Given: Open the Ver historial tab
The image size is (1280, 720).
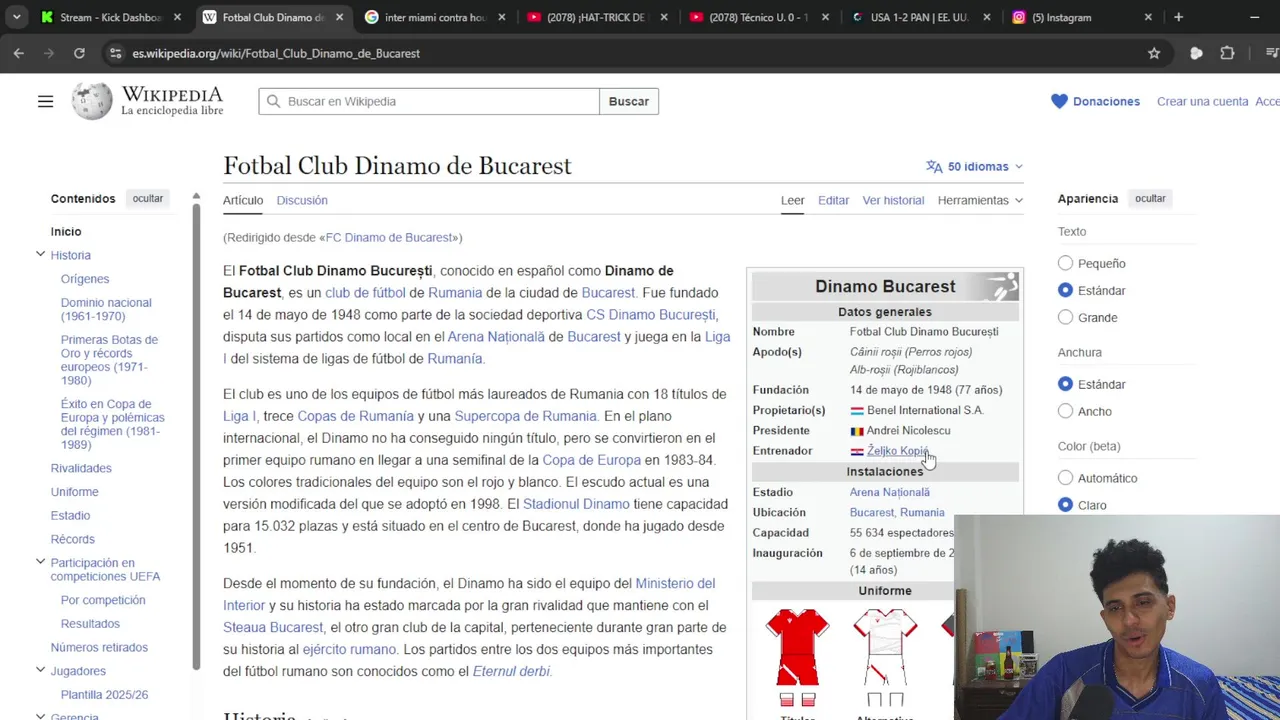Looking at the screenshot, I should tap(893, 200).
